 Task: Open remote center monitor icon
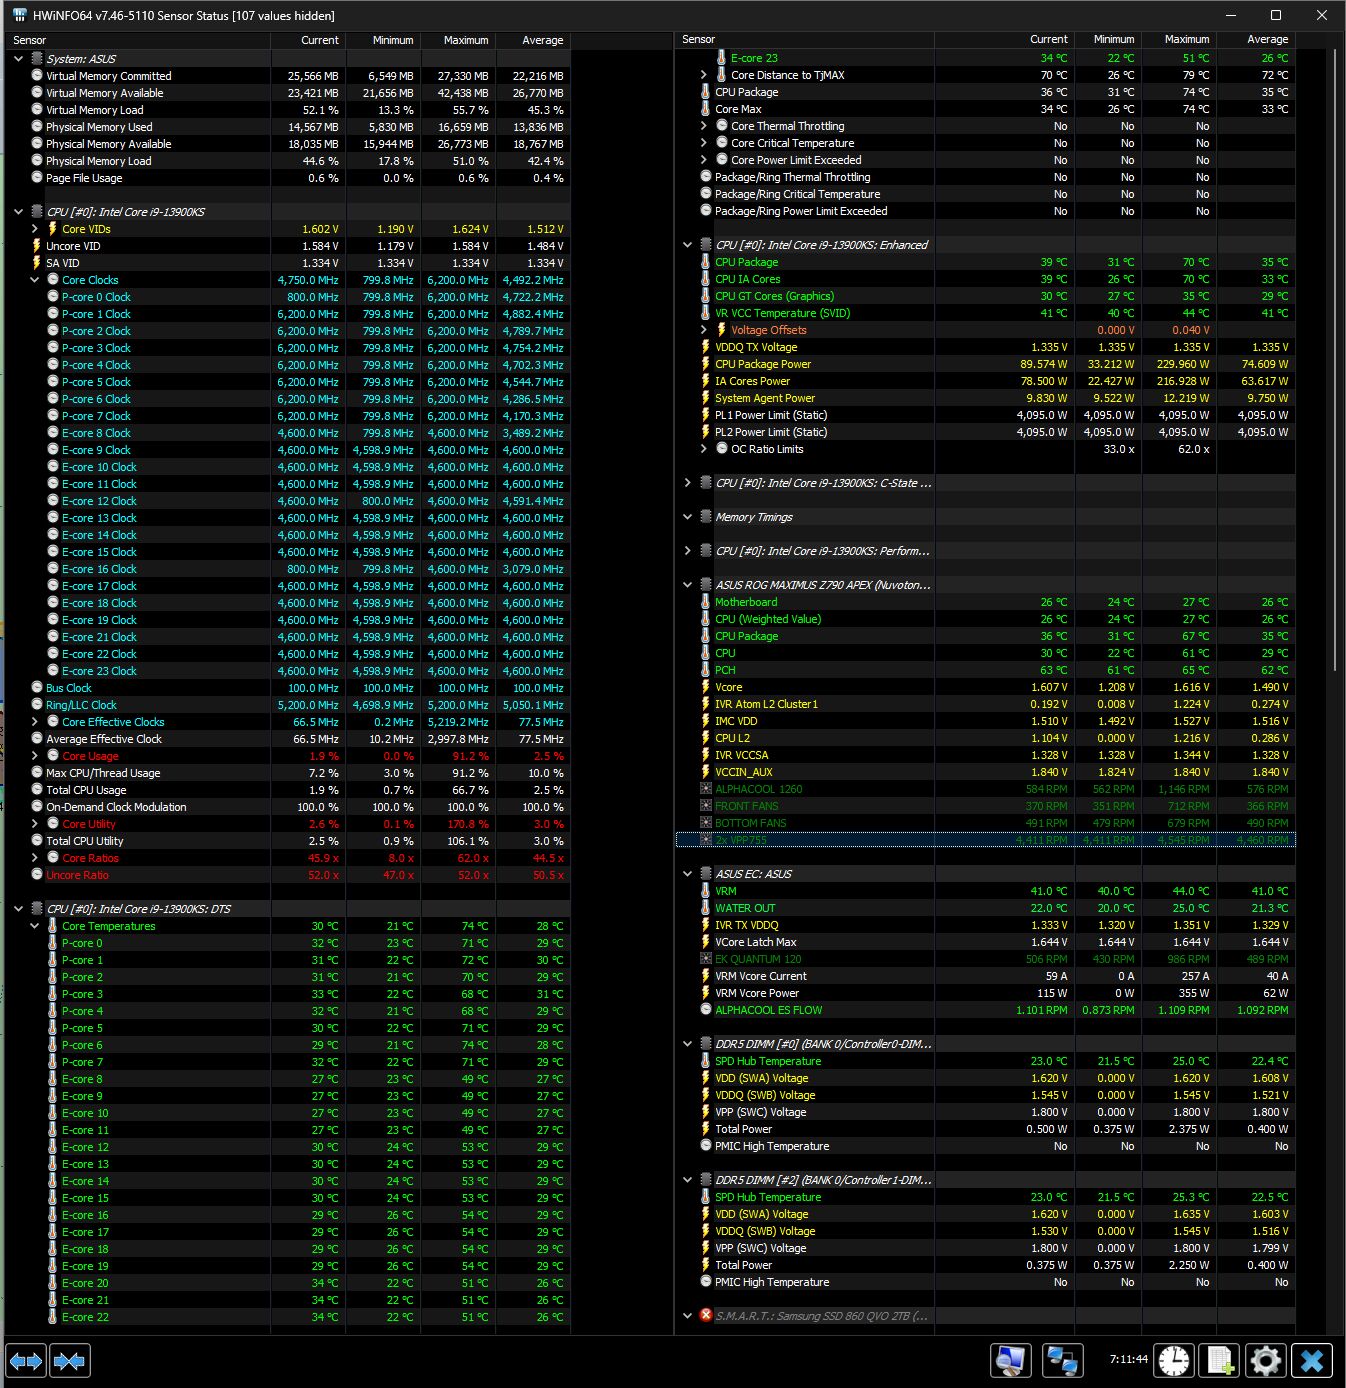[x=1011, y=1360]
